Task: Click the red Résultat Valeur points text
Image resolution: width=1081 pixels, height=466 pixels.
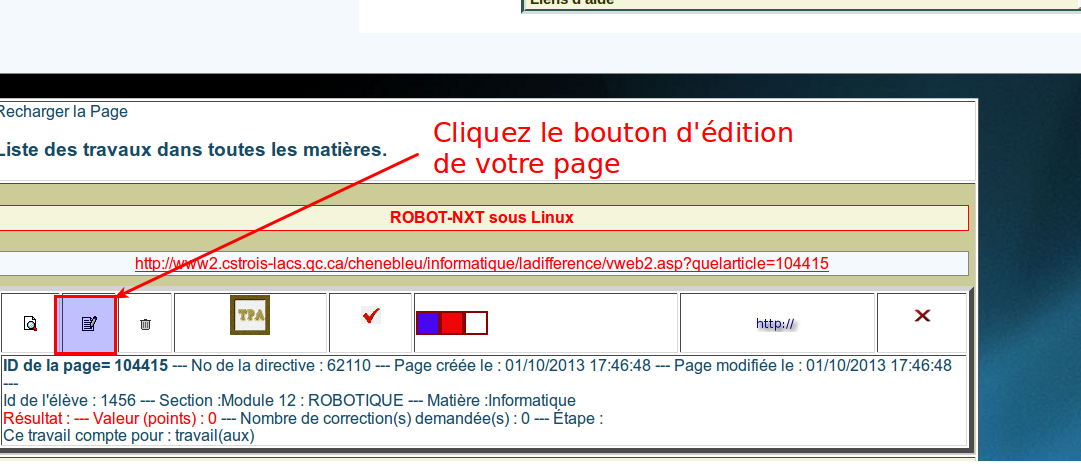Action: [x=110, y=418]
